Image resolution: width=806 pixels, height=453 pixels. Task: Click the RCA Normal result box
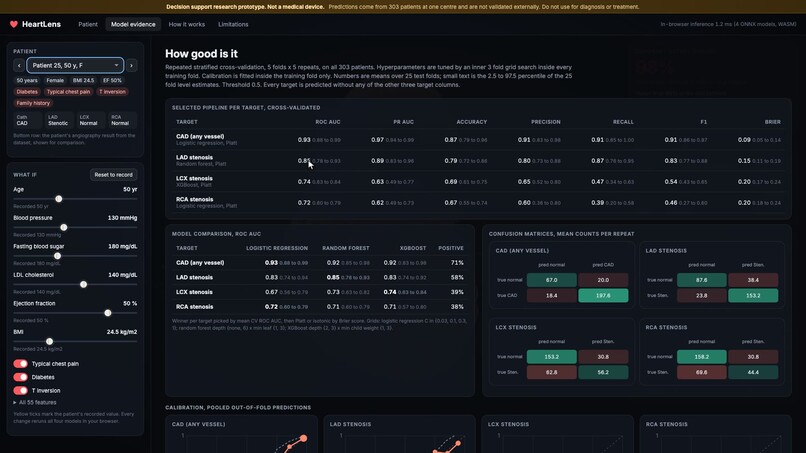[122, 120]
